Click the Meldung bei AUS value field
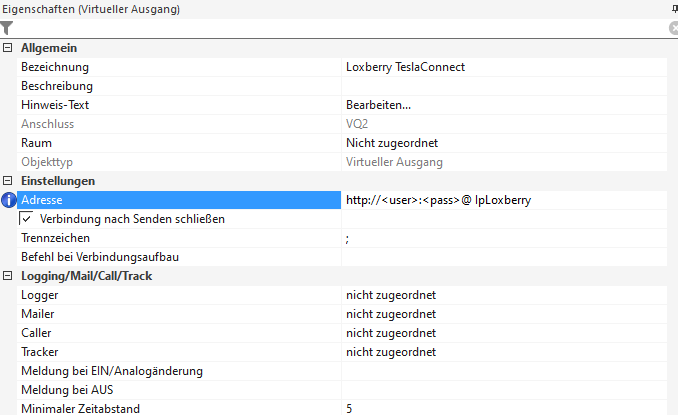 click(x=504, y=390)
